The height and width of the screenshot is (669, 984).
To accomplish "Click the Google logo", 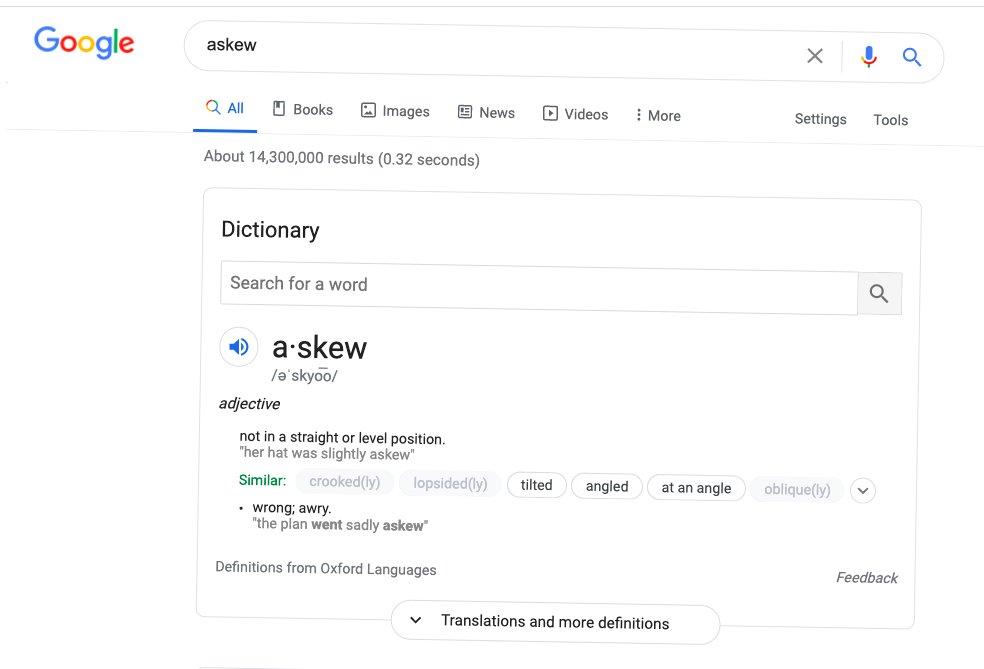I will 84,43.
